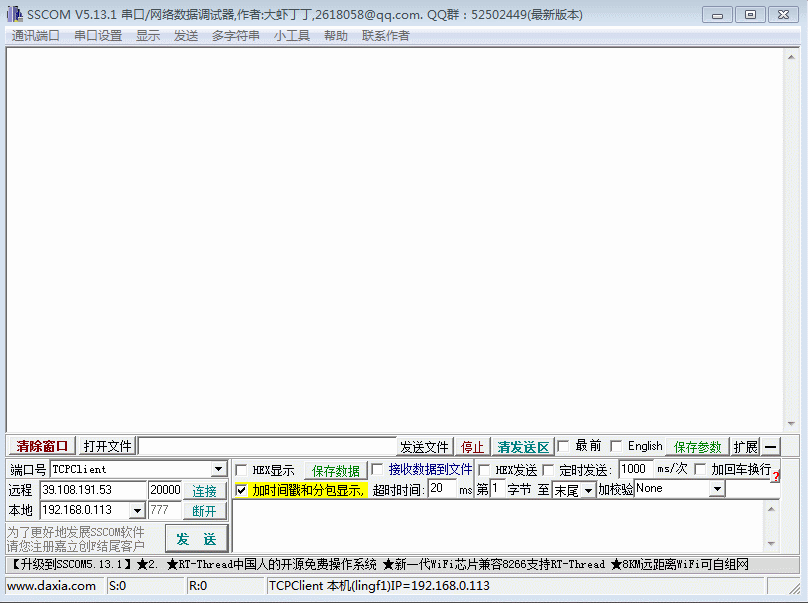Click the 保存参数 button
Viewport: 808px width, 603px height.
tap(697, 447)
